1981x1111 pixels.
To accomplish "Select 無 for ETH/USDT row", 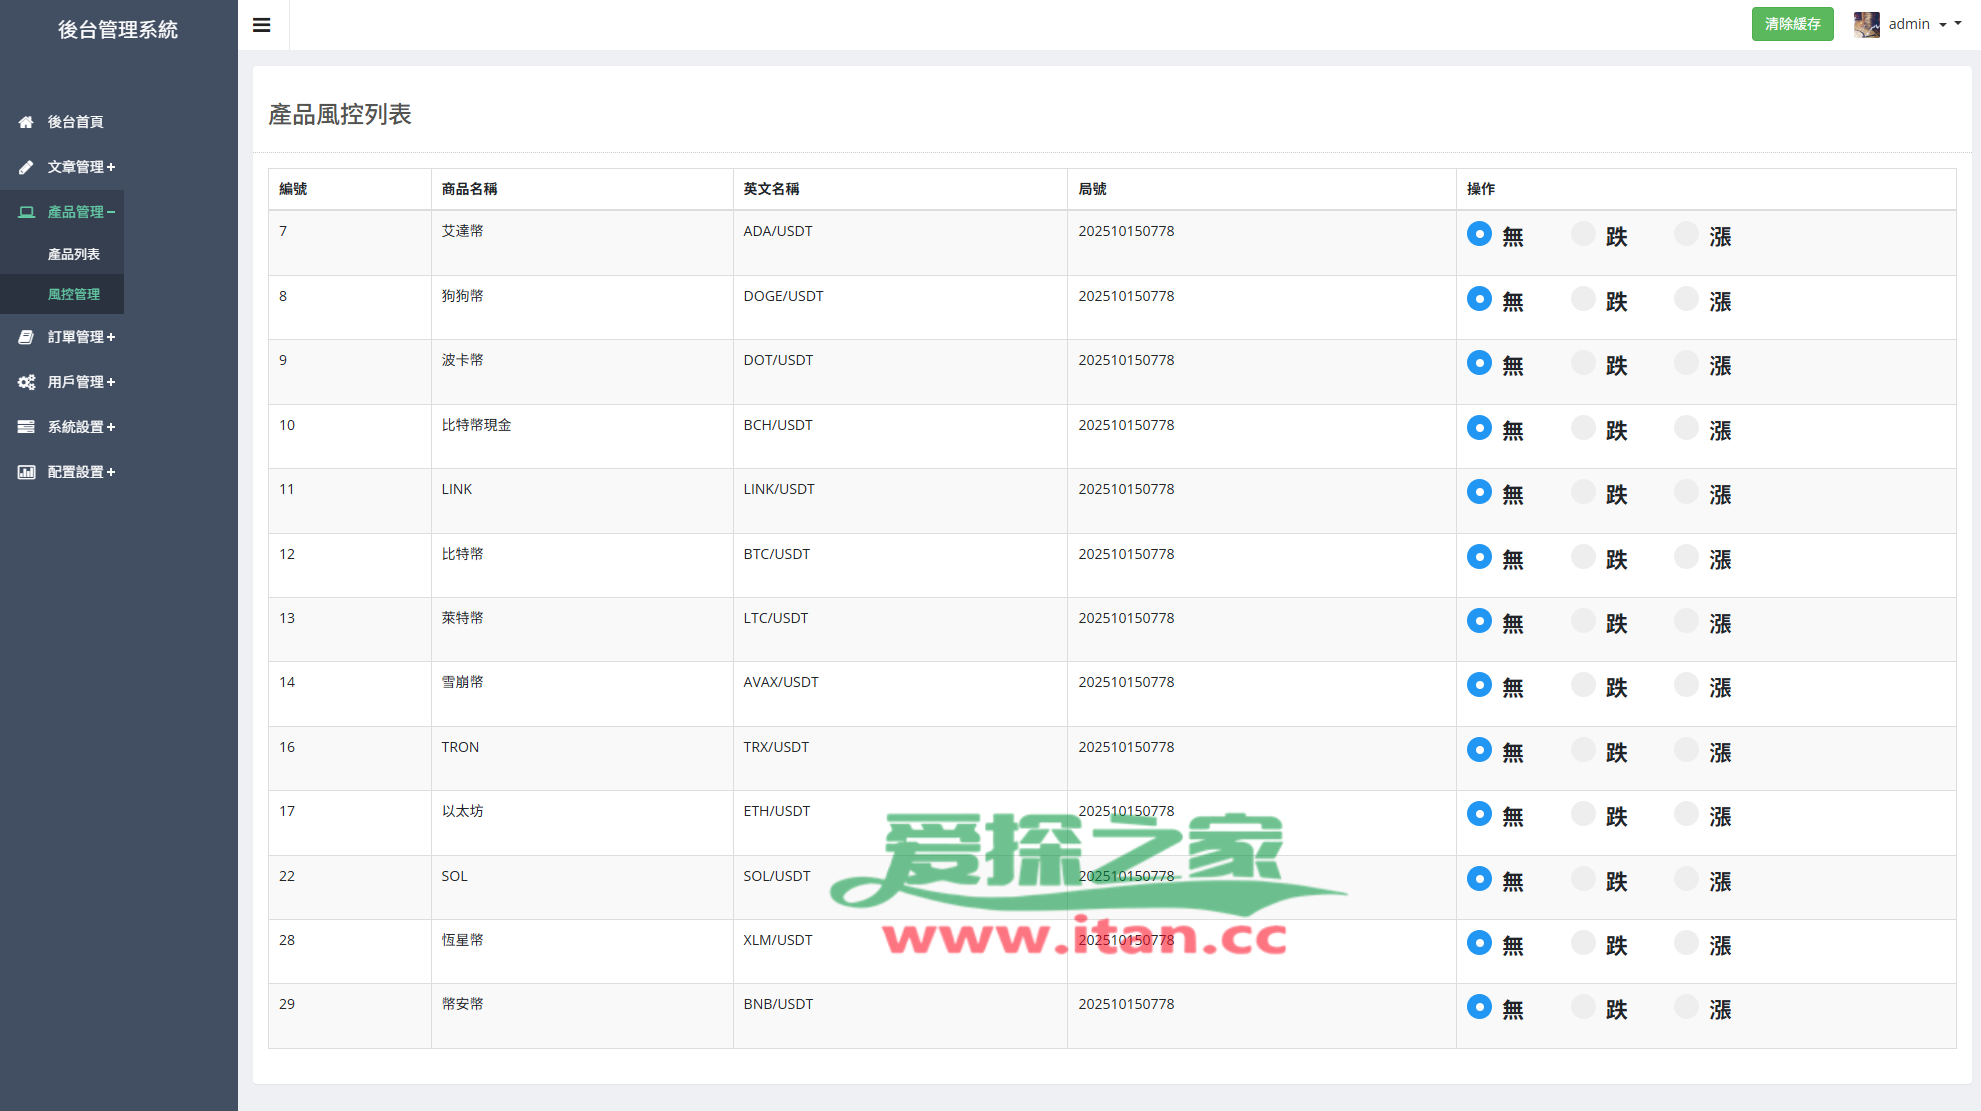I will [1479, 814].
